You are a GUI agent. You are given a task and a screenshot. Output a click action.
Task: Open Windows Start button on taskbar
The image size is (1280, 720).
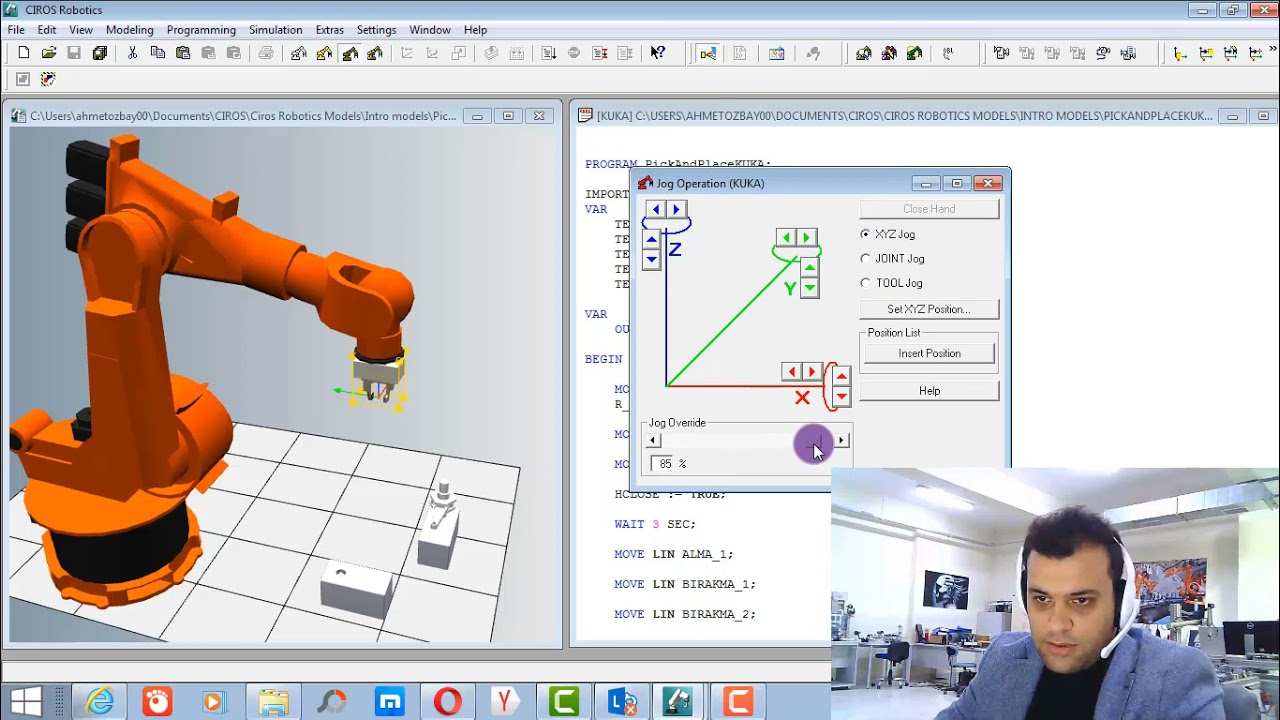[x=26, y=702]
